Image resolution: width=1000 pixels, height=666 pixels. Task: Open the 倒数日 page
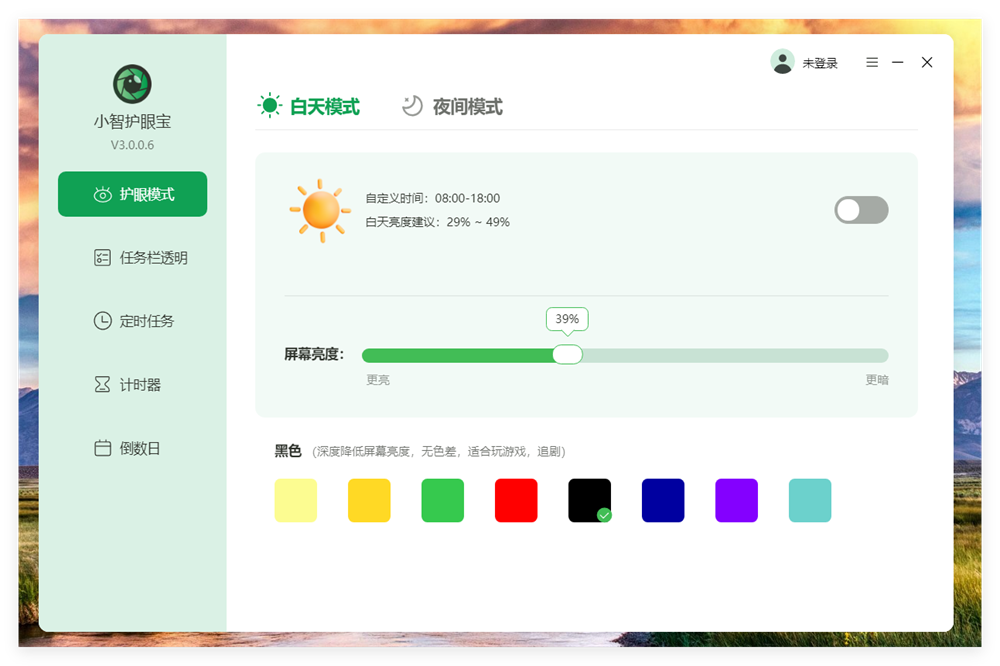128,448
